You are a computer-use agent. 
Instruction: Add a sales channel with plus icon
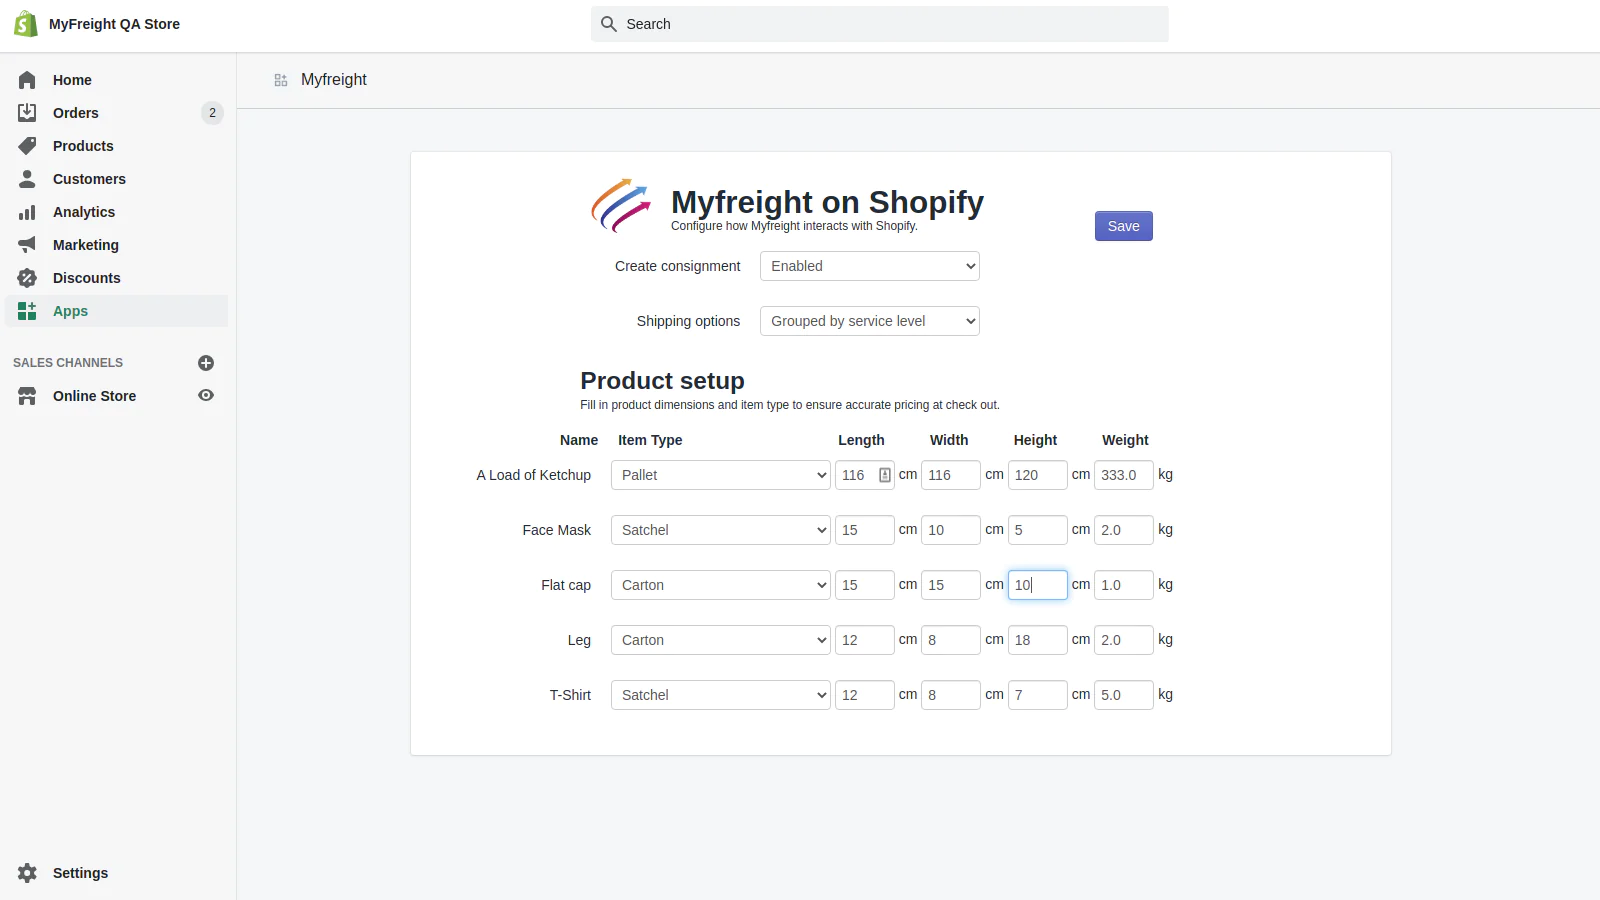[206, 363]
